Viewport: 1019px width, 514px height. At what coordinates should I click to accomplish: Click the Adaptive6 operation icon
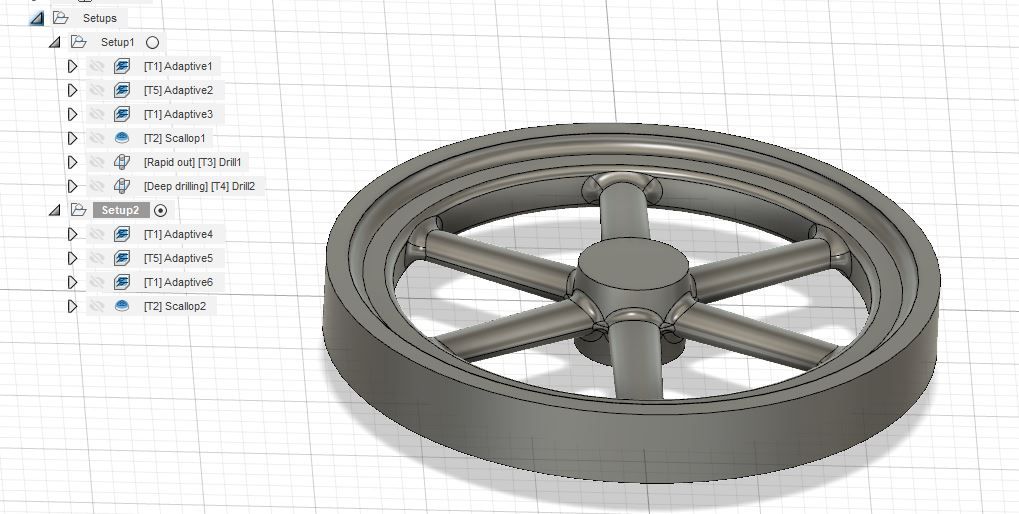coord(122,282)
